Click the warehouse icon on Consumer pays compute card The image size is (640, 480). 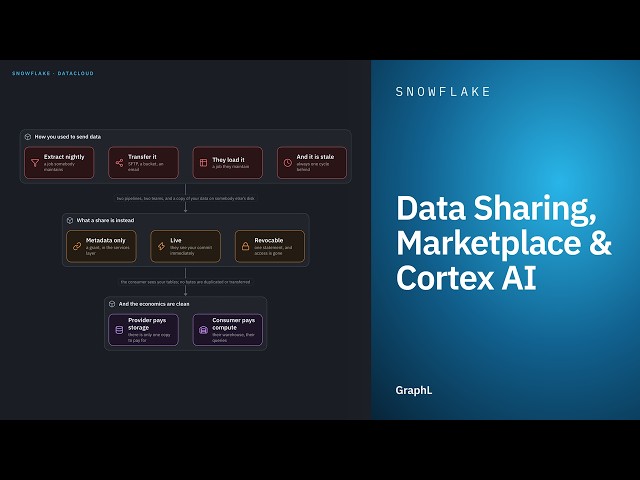pos(203,330)
